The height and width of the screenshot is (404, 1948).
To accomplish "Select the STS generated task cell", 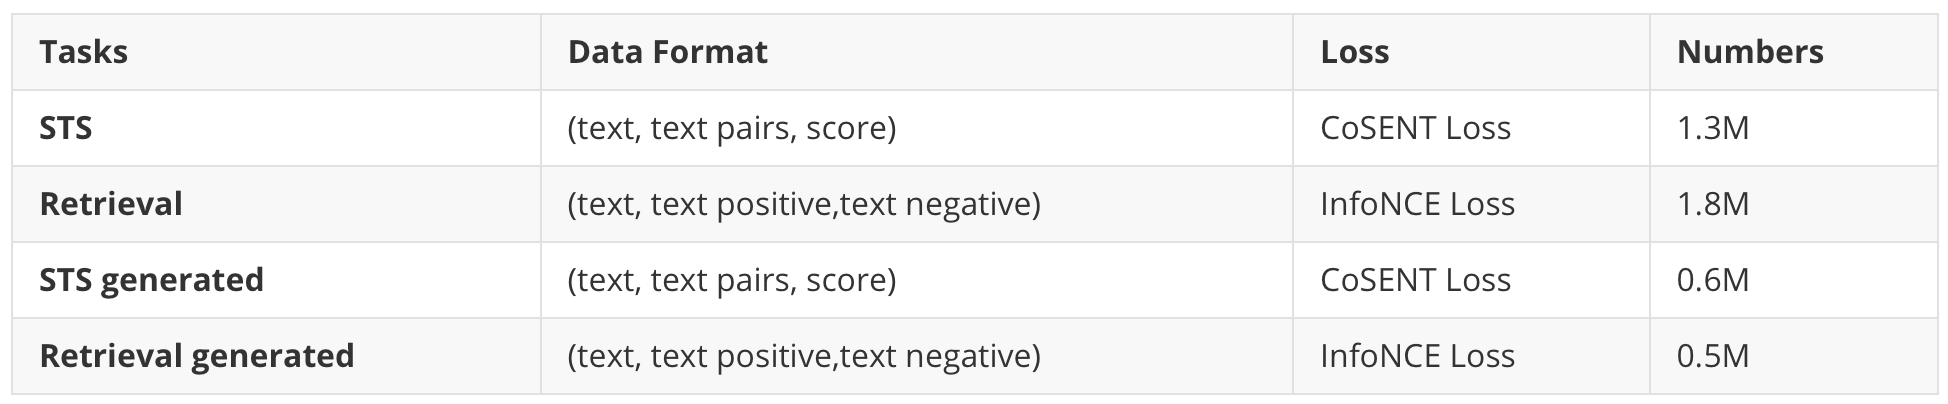I will tap(151, 280).
